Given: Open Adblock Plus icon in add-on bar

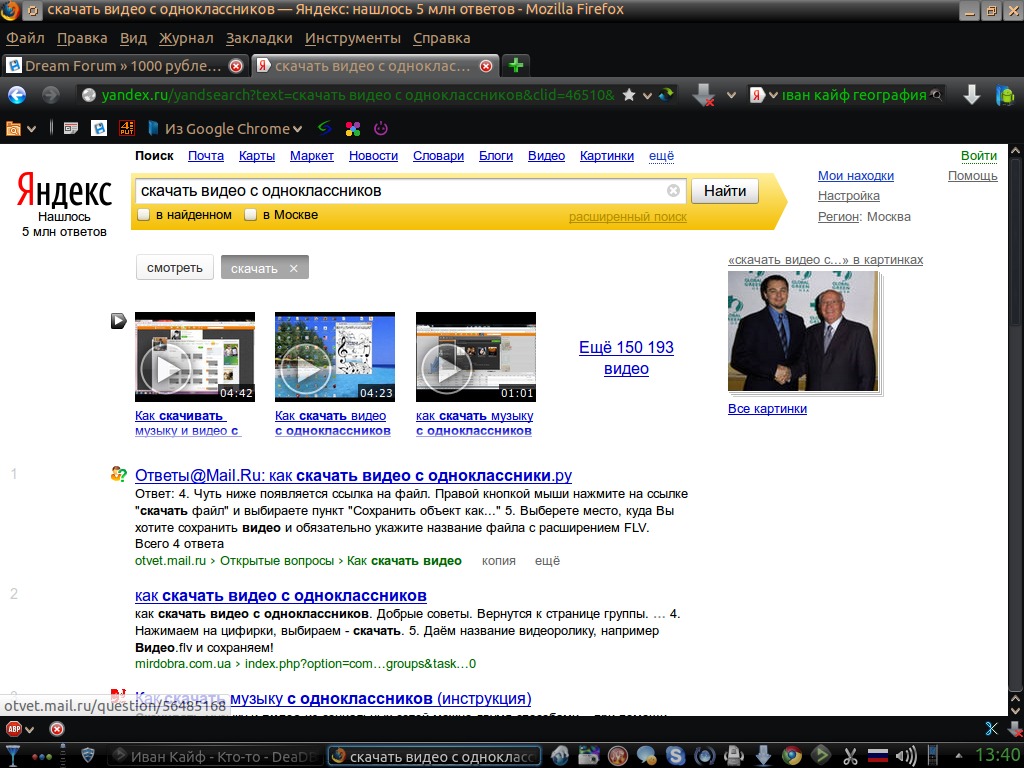Looking at the screenshot, I should pos(14,729).
